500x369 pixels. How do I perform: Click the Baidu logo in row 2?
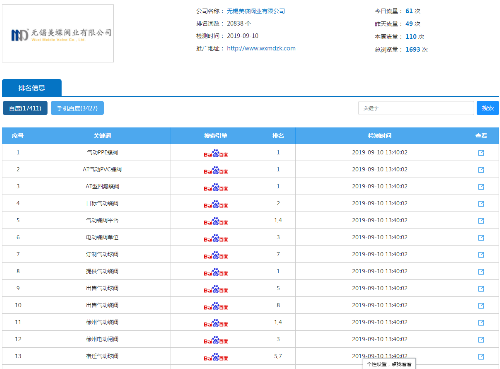pyautogui.click(x=216, y=170)
